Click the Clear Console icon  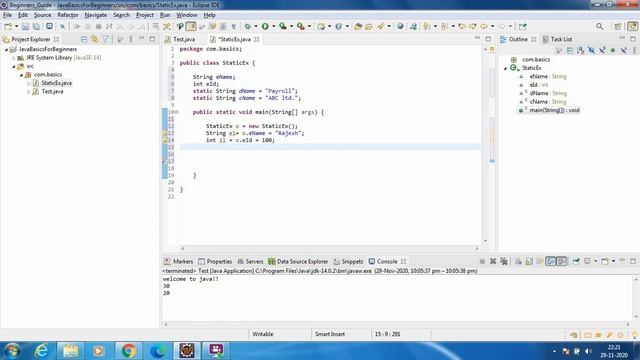pos(518,261)
